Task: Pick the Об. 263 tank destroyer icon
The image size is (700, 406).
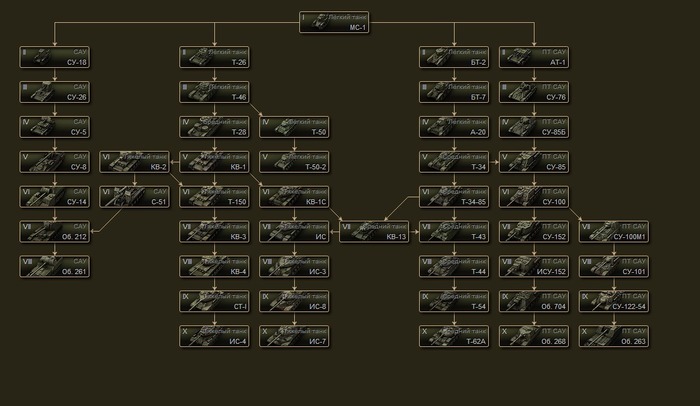Action: [x=614, y=336]
